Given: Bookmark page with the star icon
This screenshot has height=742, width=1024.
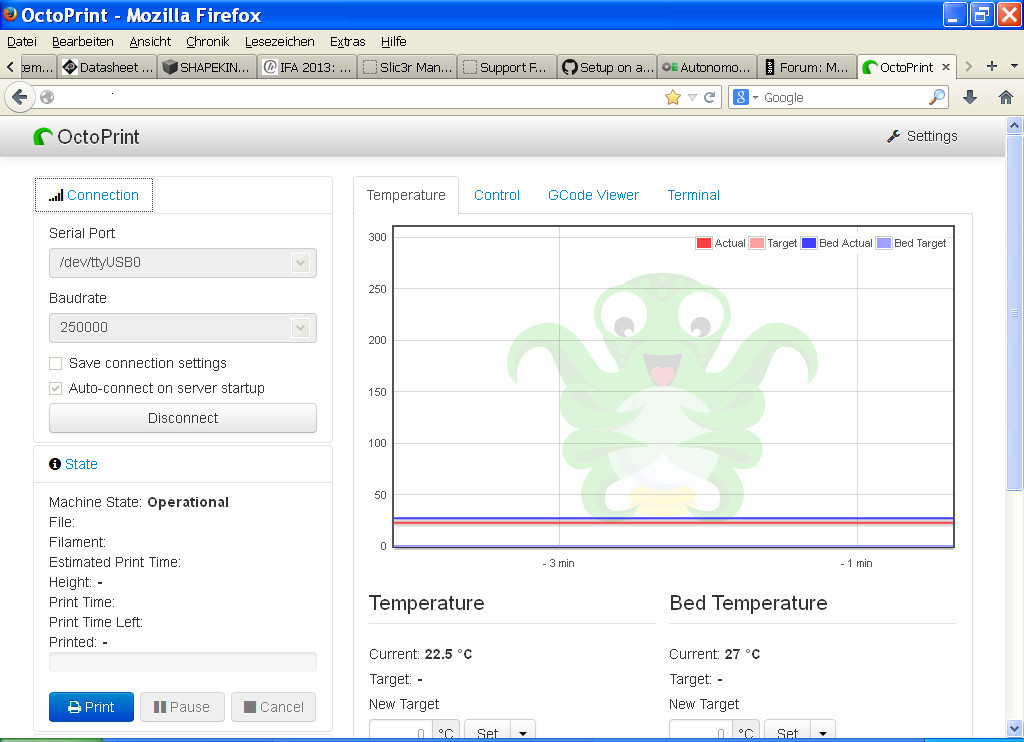Looking at the screenshot, I should click(673, 97).
